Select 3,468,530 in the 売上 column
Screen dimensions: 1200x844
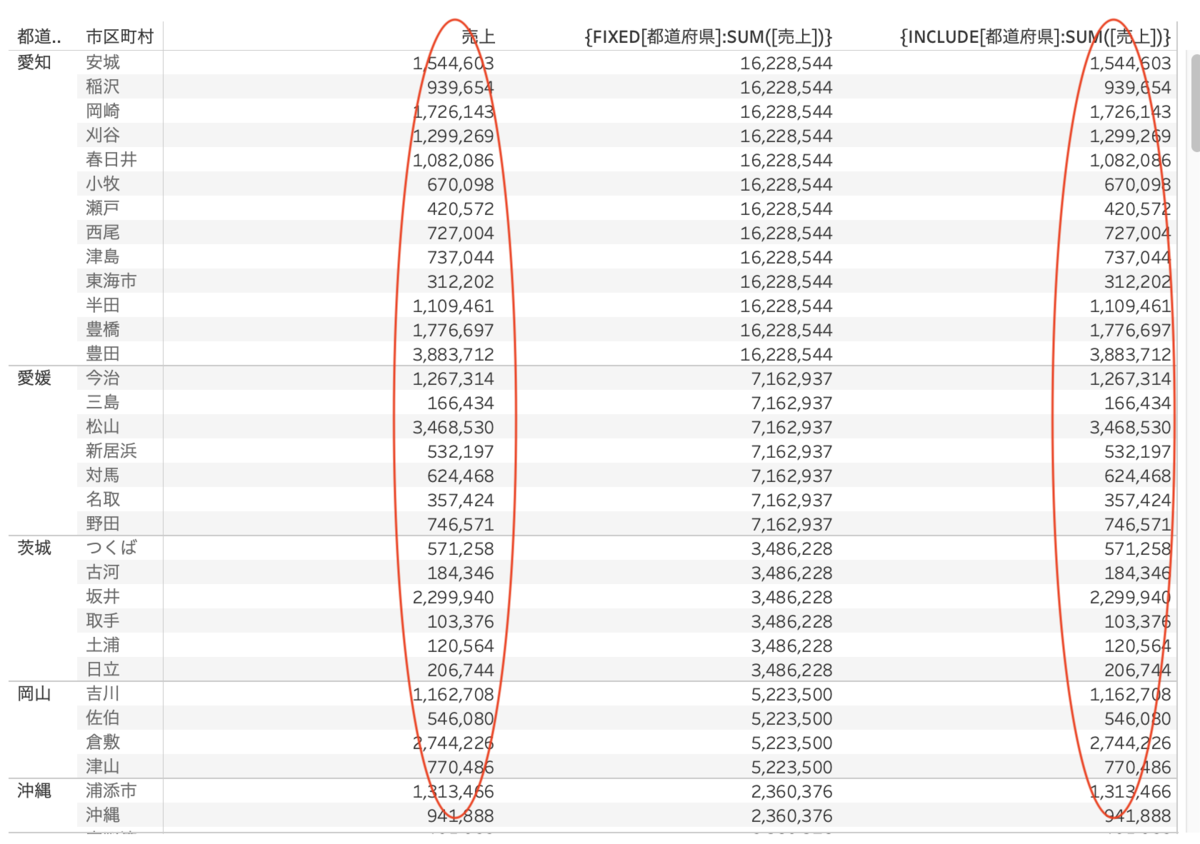pos(453,427)
